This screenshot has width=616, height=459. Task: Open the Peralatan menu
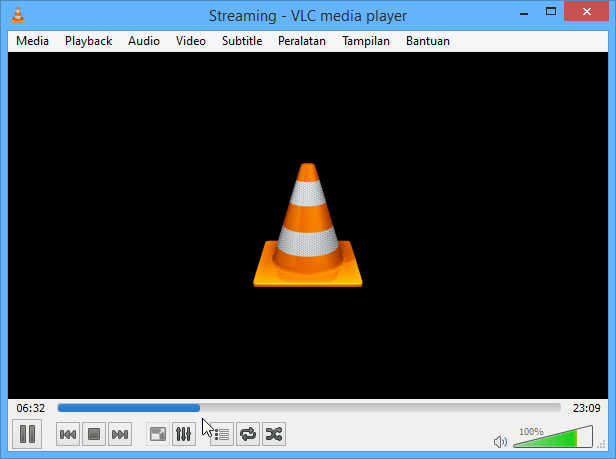pyautogui.click(x=302, y=41)
